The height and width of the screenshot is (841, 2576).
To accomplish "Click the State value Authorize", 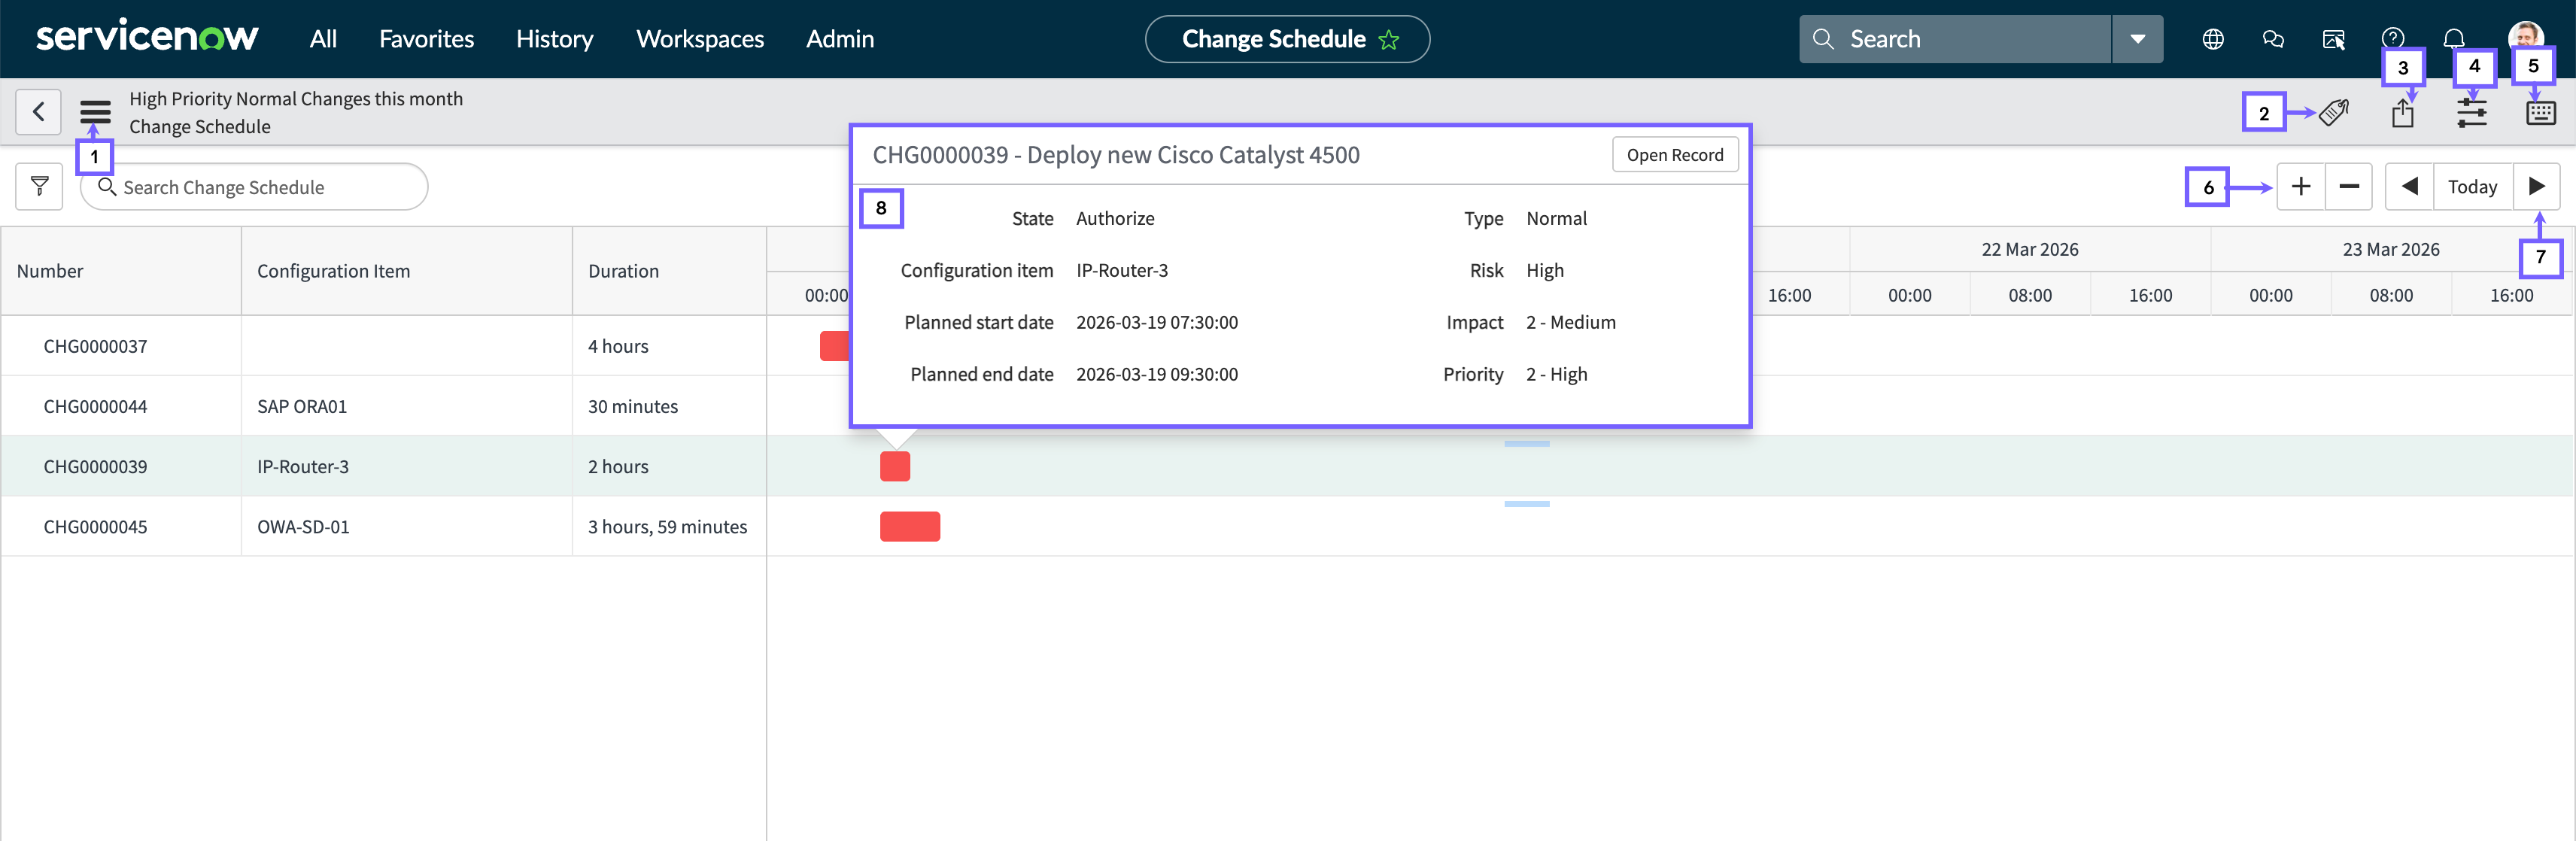I will click(x=1115, y=218).
